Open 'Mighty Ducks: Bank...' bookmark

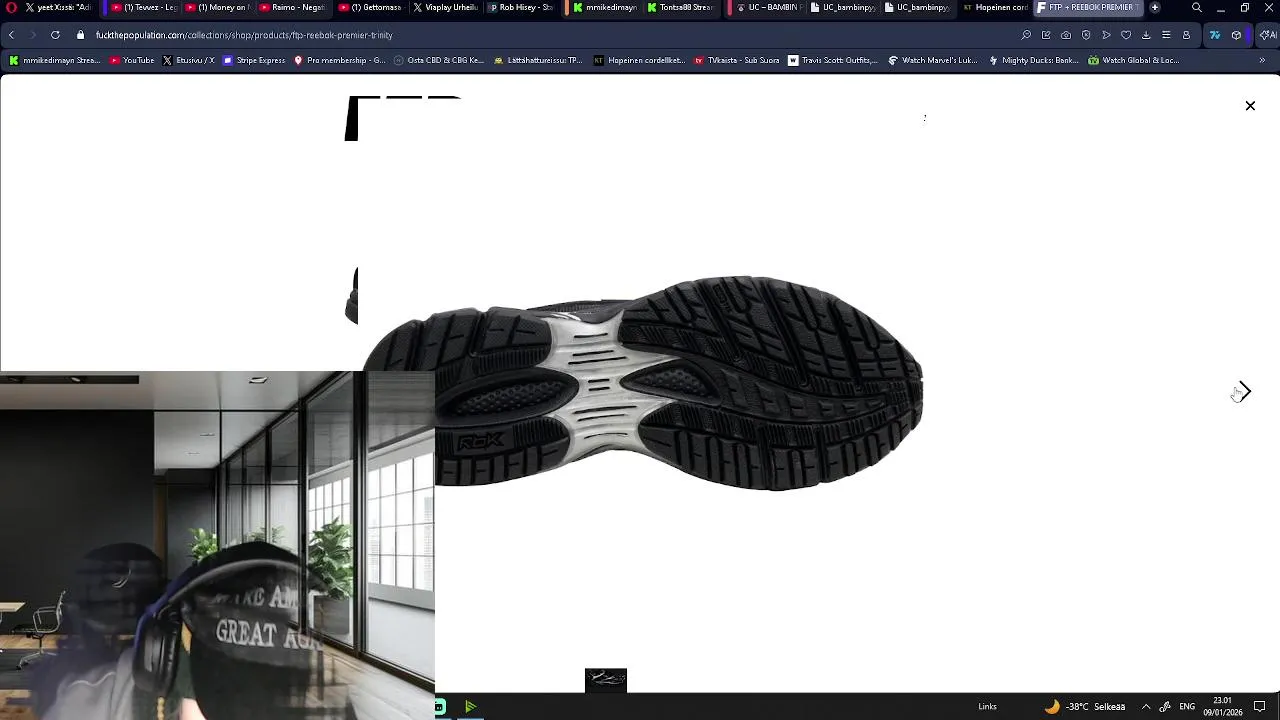point(1033,60)
